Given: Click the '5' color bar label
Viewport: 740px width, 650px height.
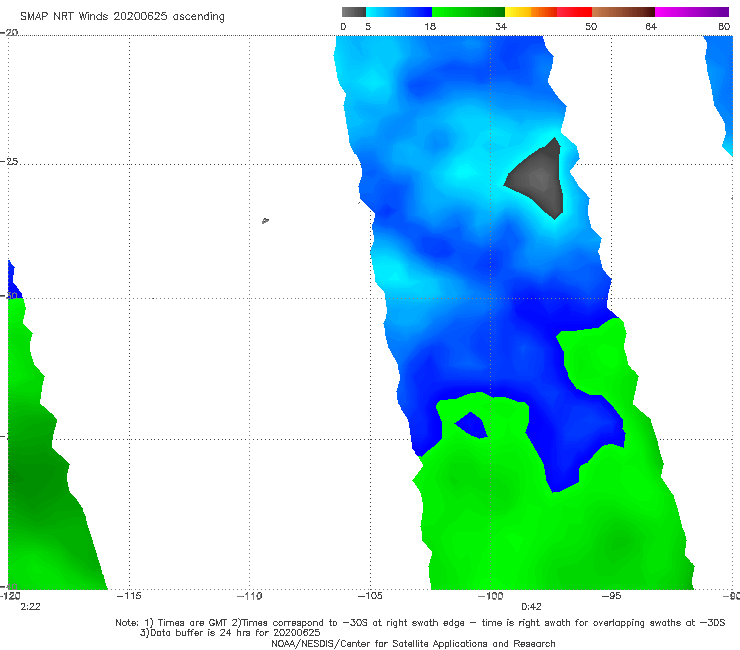Looking at the screenshot, I should tap(368, 26).
